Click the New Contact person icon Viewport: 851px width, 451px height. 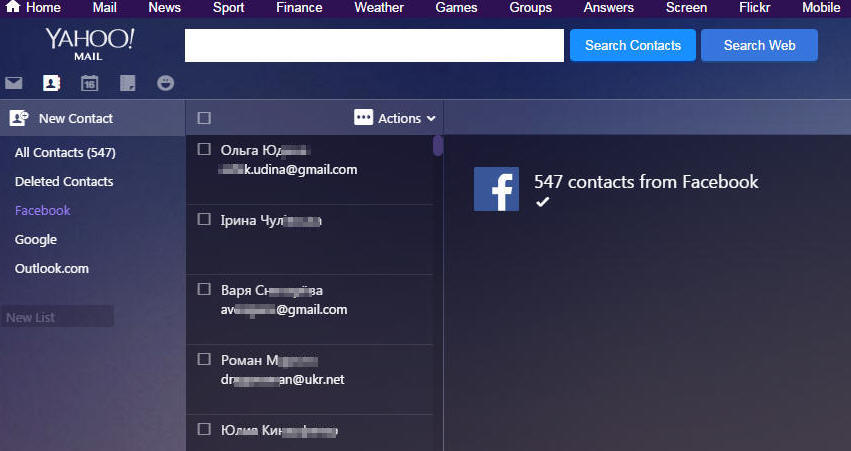[x=19, y=118]
